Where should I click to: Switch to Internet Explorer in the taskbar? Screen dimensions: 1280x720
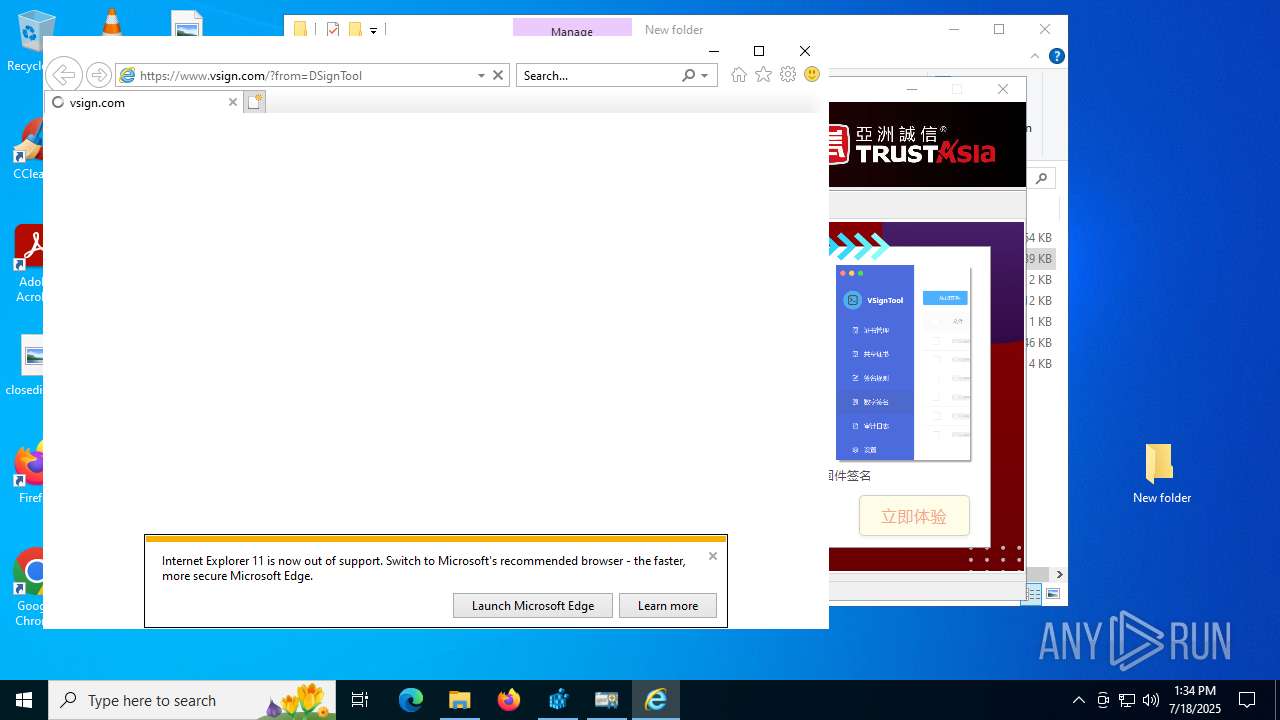(656, 700)
